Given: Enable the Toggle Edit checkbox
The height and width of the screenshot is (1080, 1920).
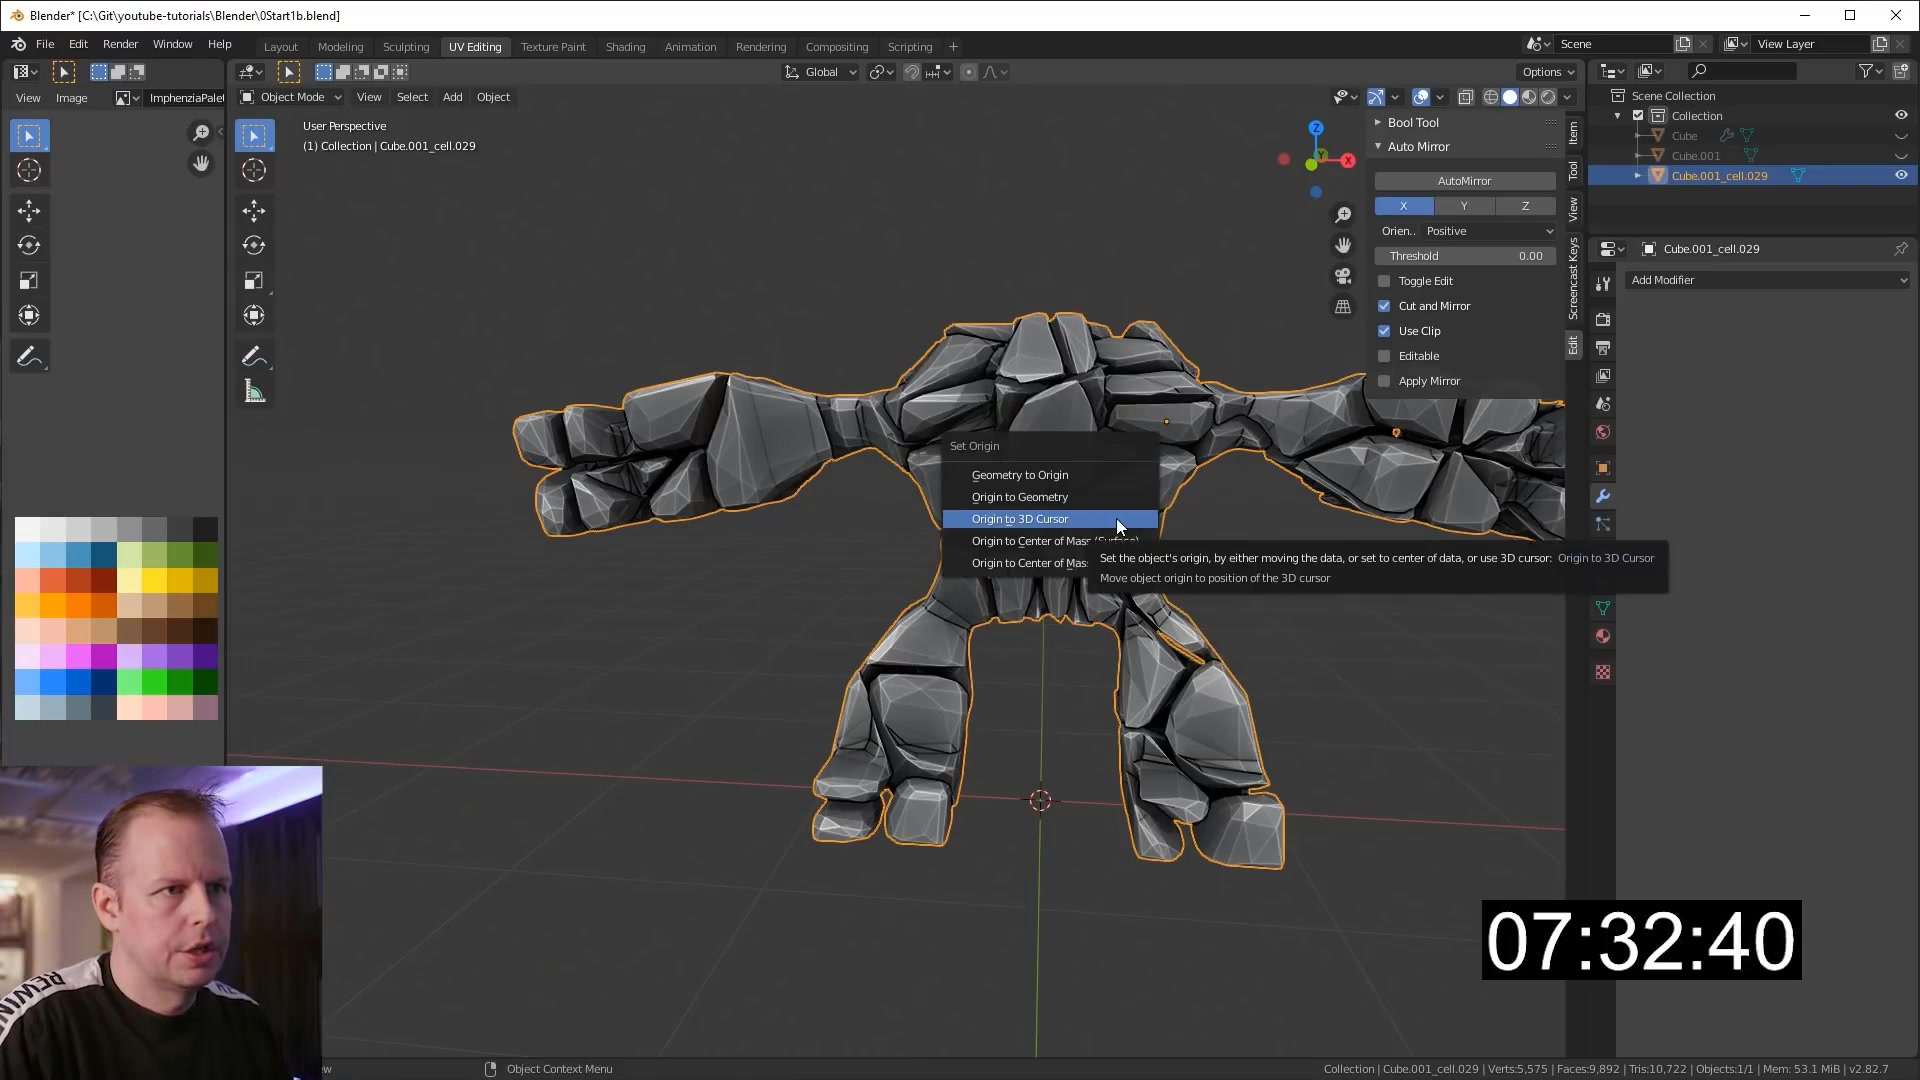Looking at the screenshot, I should point(1384,281).
